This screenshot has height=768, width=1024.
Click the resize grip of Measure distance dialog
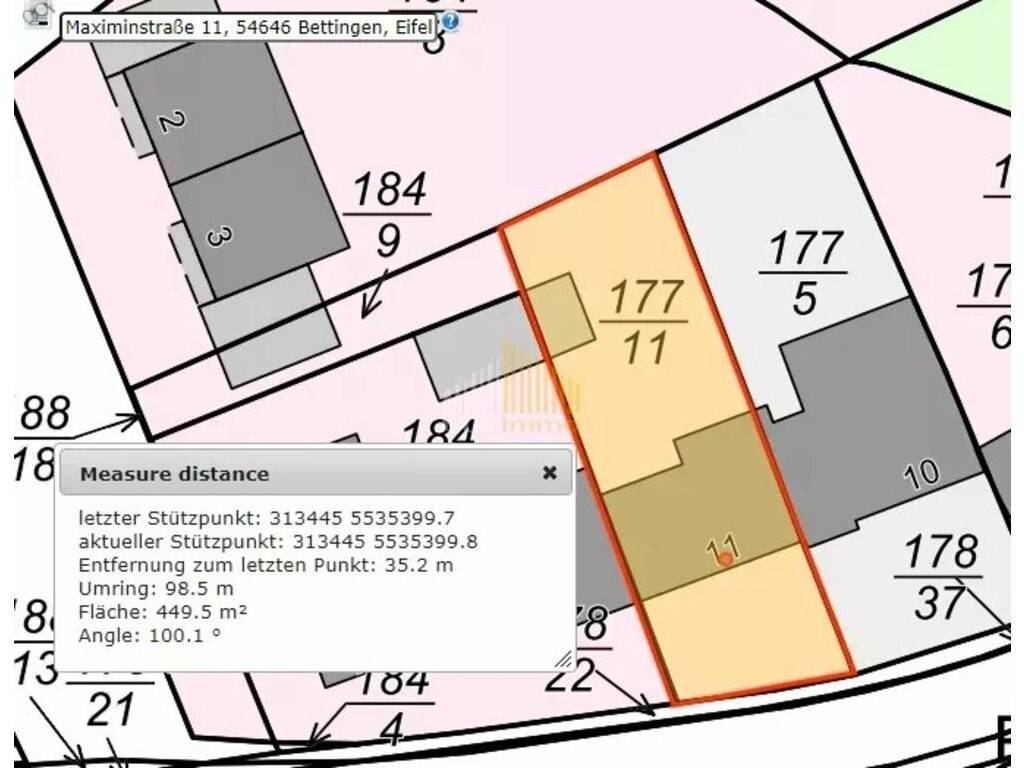click(x=564, y=659)
